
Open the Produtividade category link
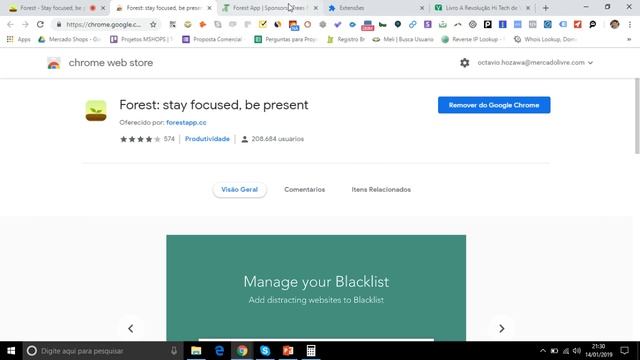(x=207, y=139)
